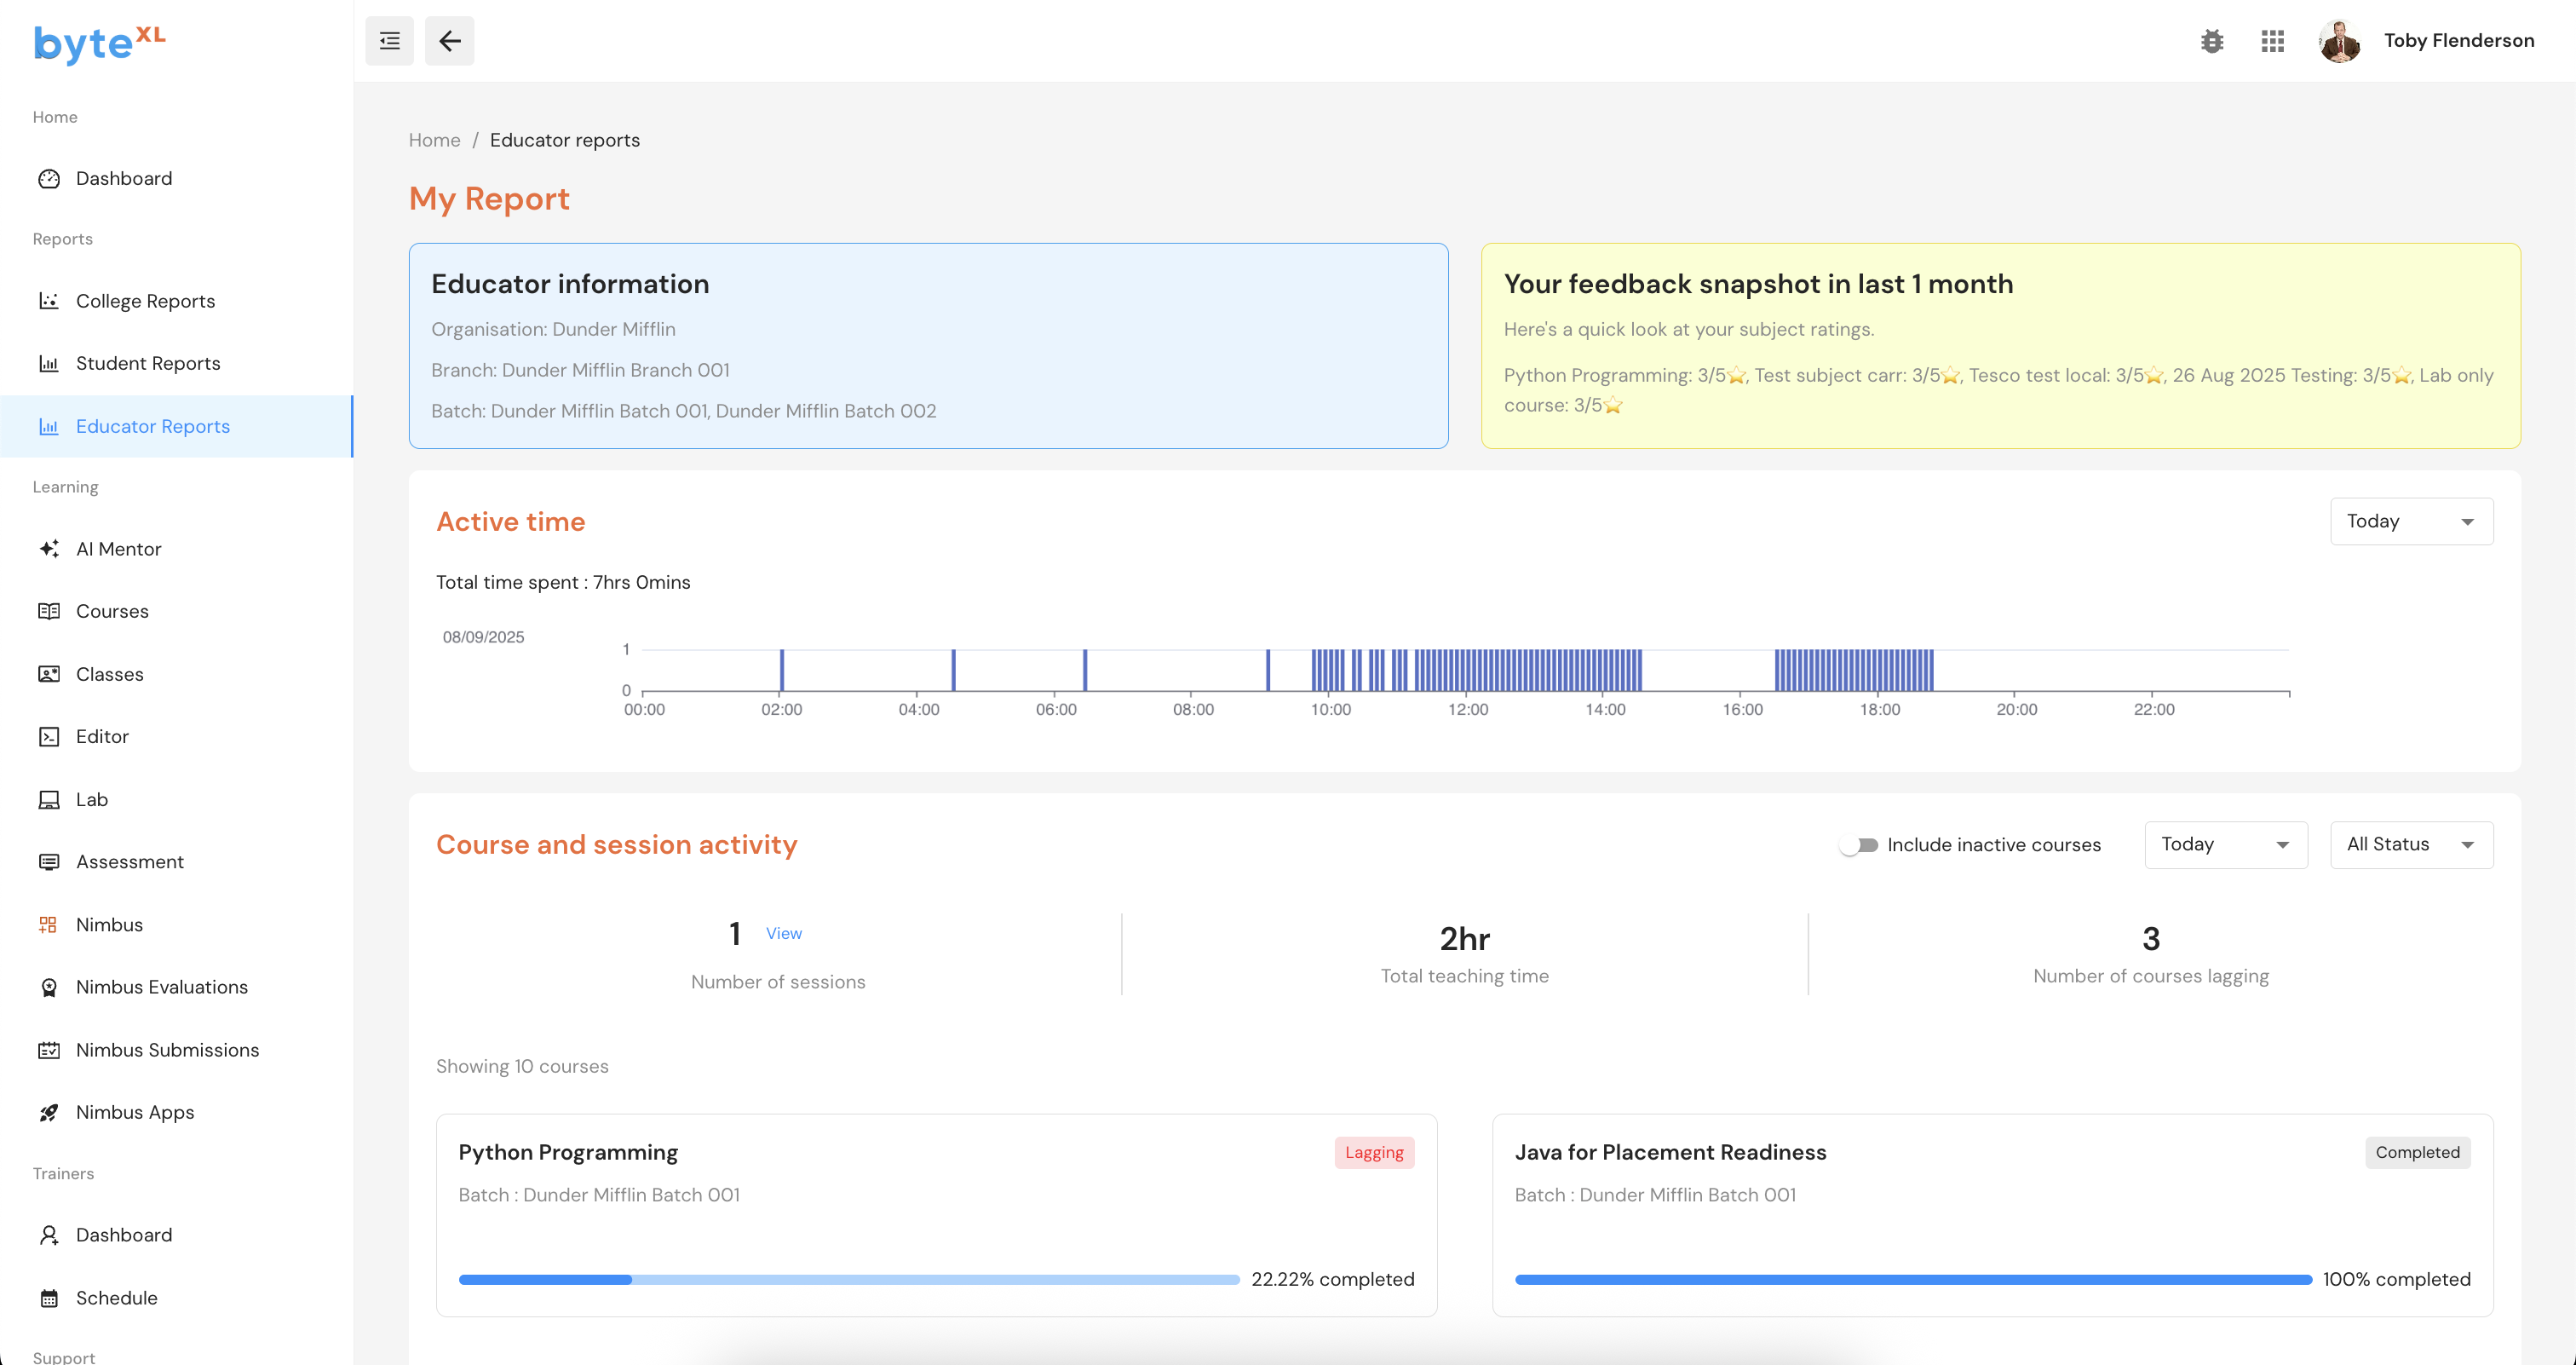Viewport: 2576px width, 1365px height.
Task: Select Student Reports in sidebar
Action: 148,363
